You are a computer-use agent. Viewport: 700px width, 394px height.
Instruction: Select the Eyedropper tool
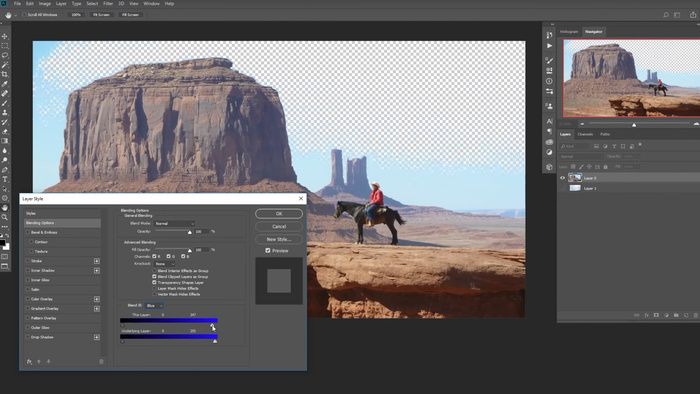pyautogui.click(x=5, y=83)
